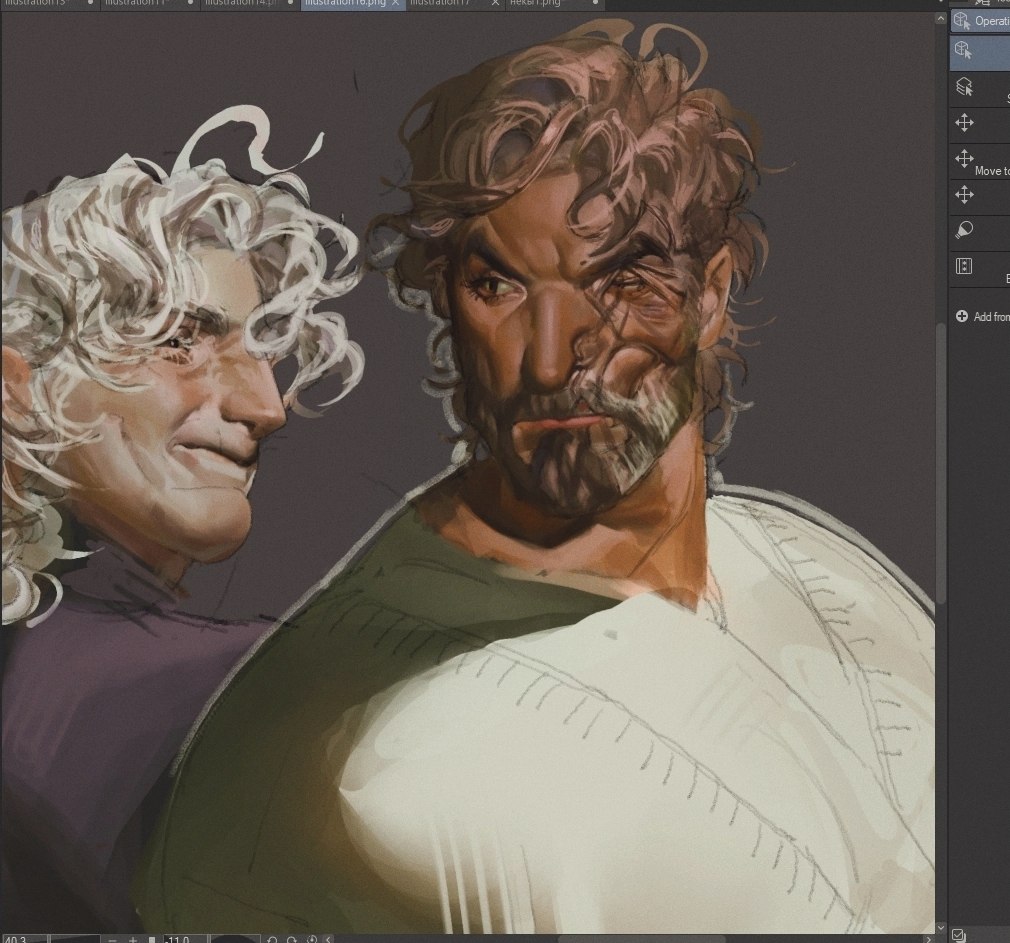Screen dimensions: 1010x943
Task: Click the fit-to-screen icon beside zoom plus
Action: tap(152, 940)
